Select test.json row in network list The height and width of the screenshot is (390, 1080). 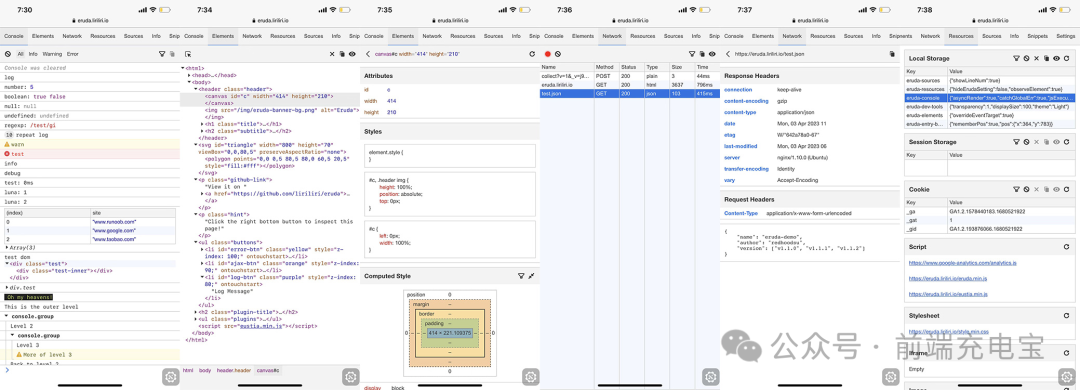pyautogui.click(x=630, y=93)
